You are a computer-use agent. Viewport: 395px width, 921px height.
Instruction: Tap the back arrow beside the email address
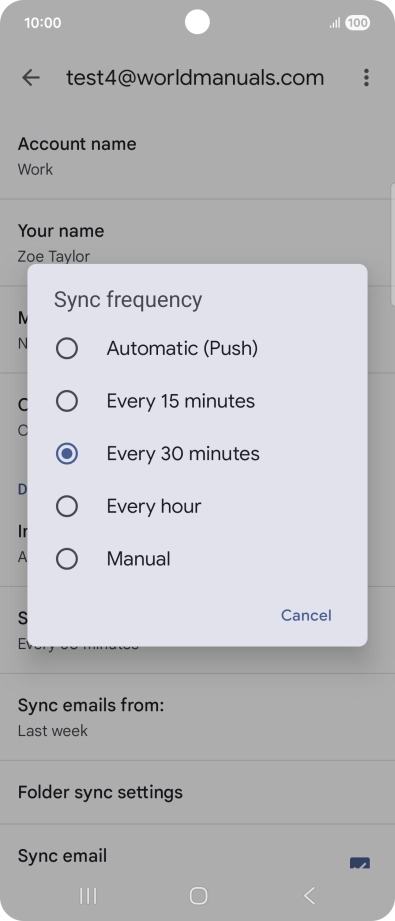pyautogui.click(x=31, y=78)
